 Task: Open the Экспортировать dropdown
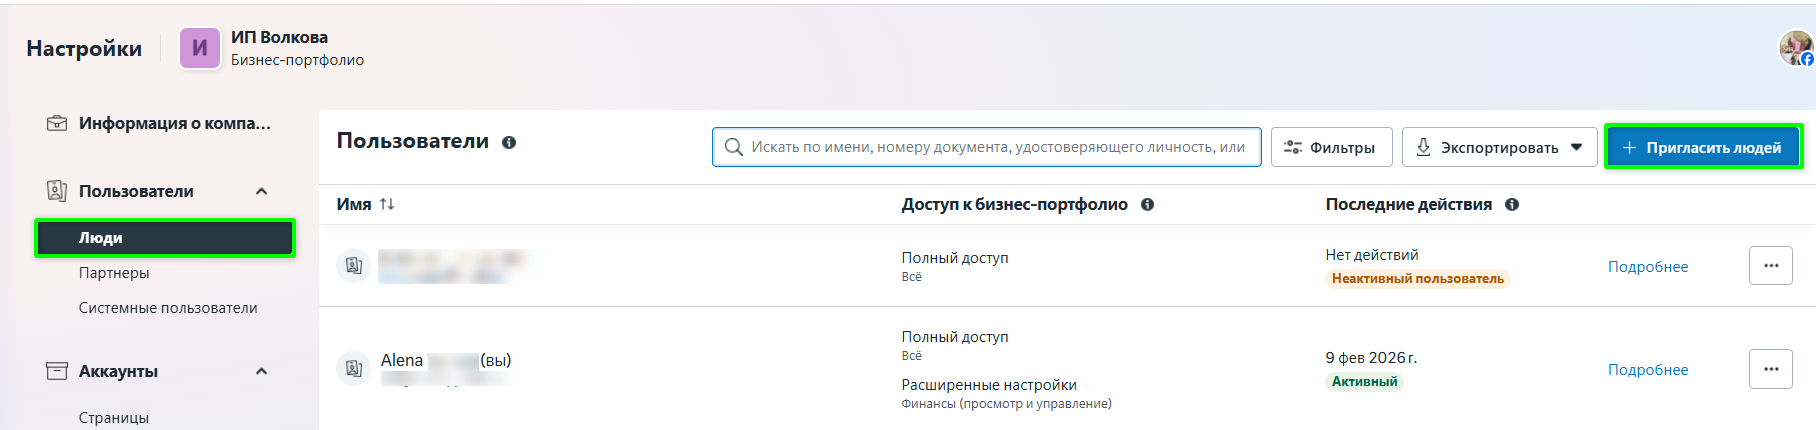(x=1498, y=147)
